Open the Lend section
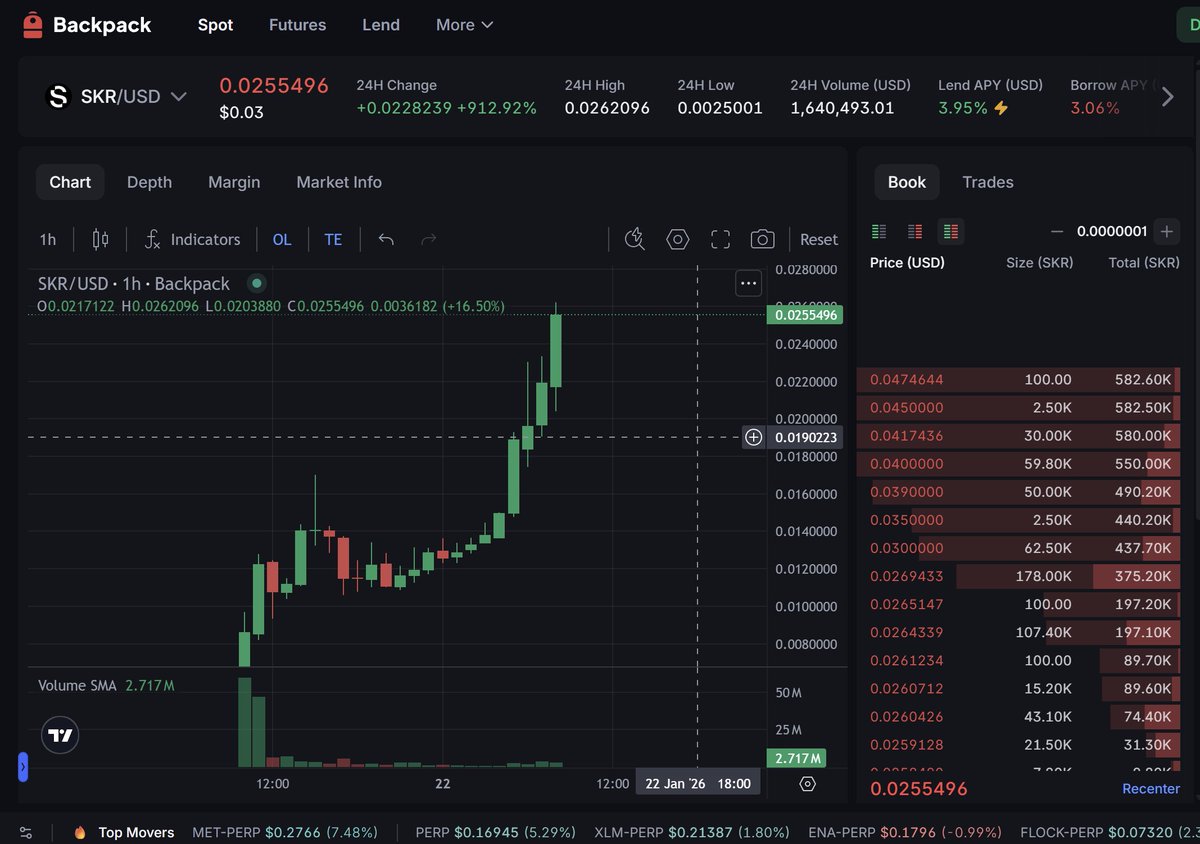This screenshot has width=1200, height=844. (381, 25)
